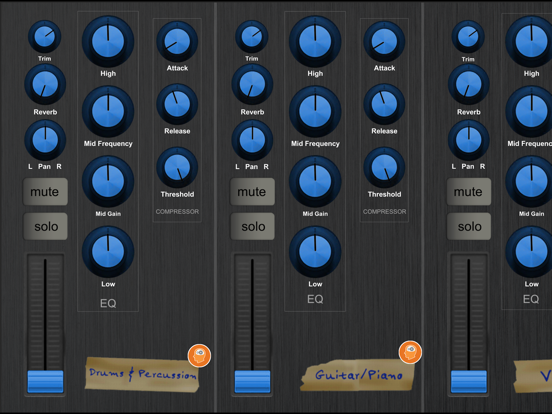Image resolution: width=552 pixels, height=414 pixels.
Task: Click the Mid Gain knob on Guitar/Piano
Action: pos(315,181)
